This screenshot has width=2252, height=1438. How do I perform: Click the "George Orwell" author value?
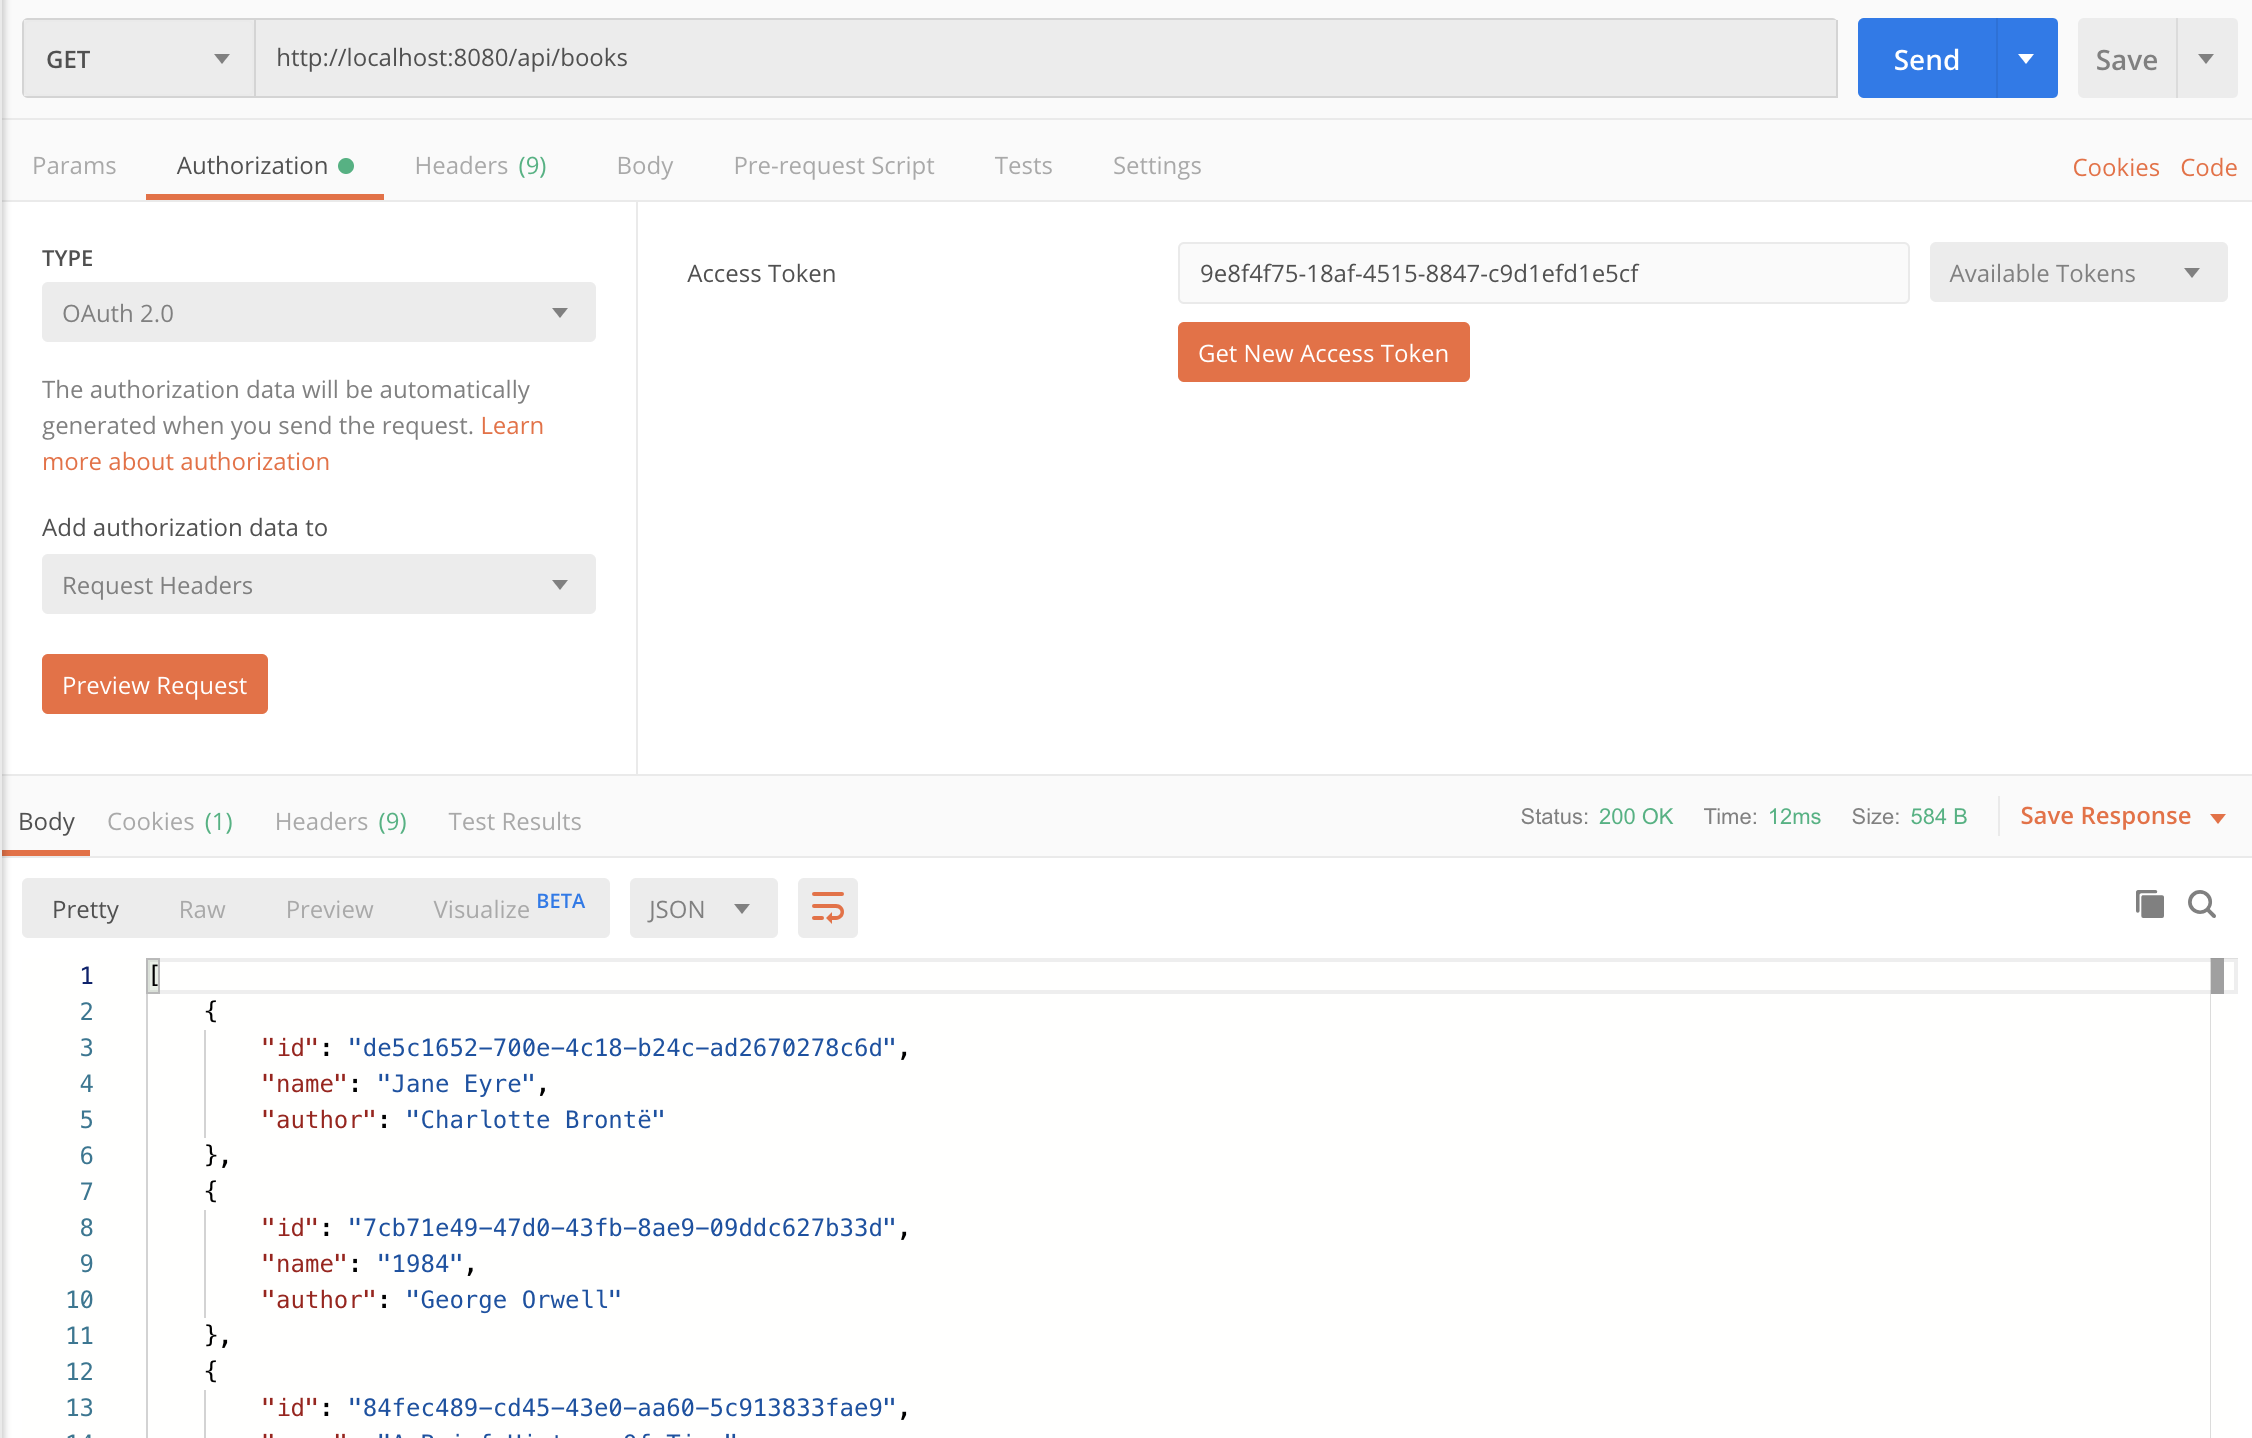[x=513, y=1300]
